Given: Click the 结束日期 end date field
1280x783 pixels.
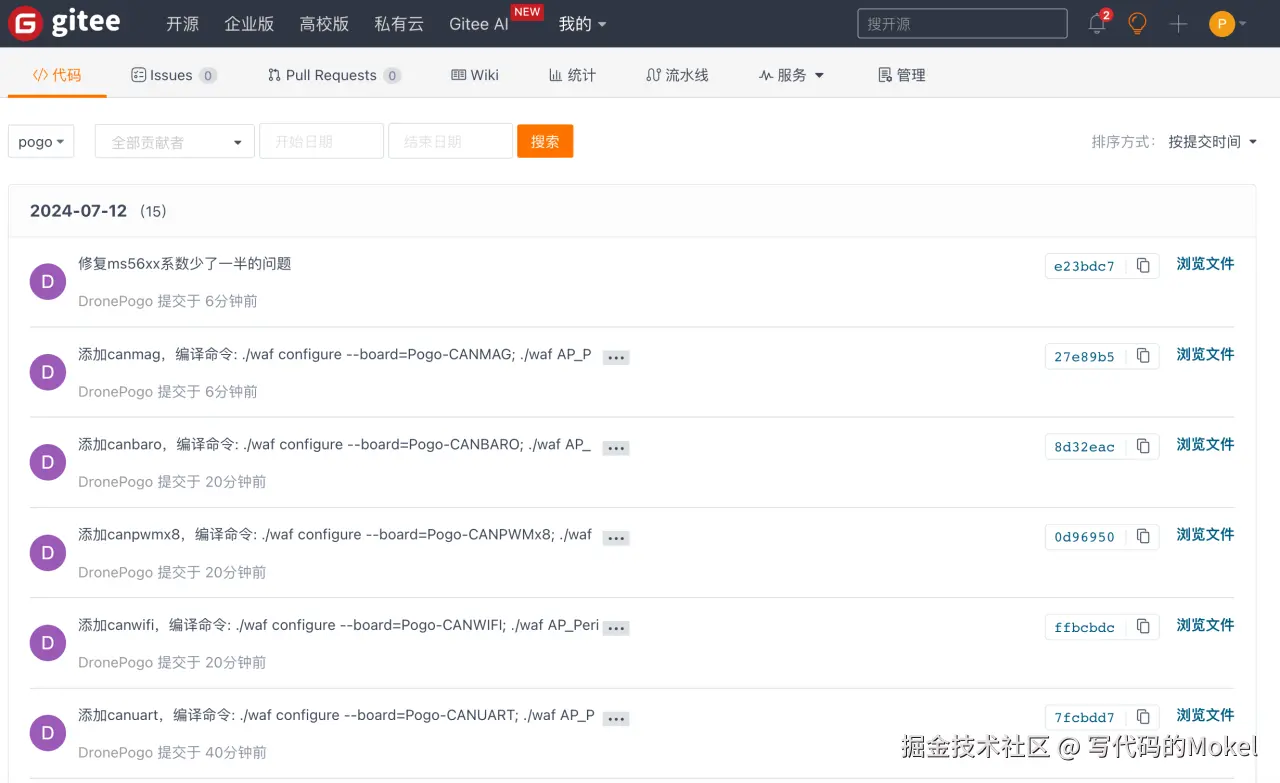Looking at the screenshot, I should (451, 141).
